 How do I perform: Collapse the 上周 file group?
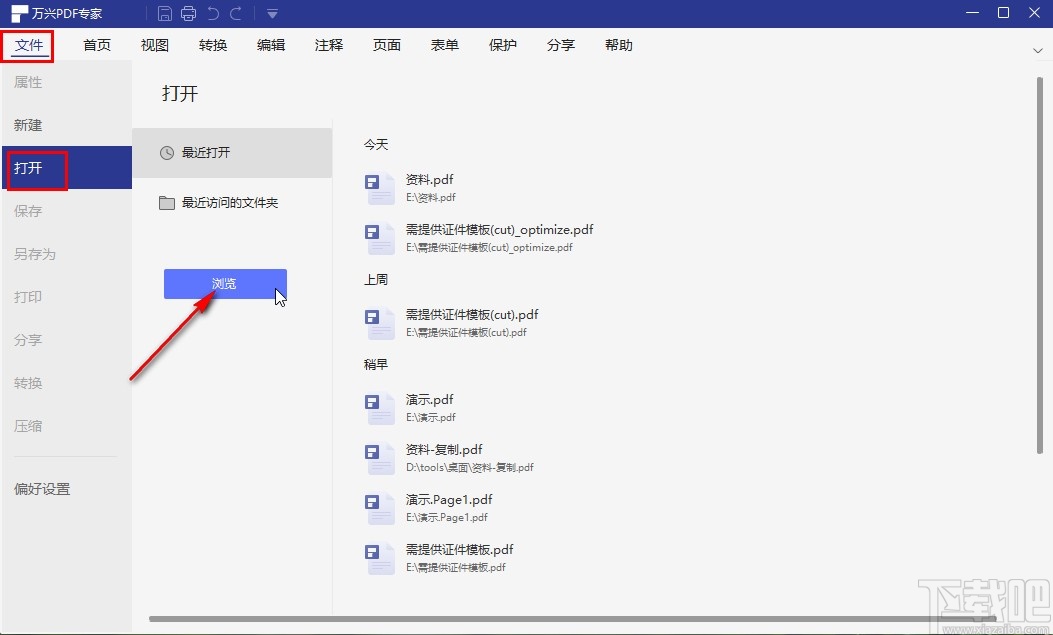pyautogui.click(x=376, y=279)
